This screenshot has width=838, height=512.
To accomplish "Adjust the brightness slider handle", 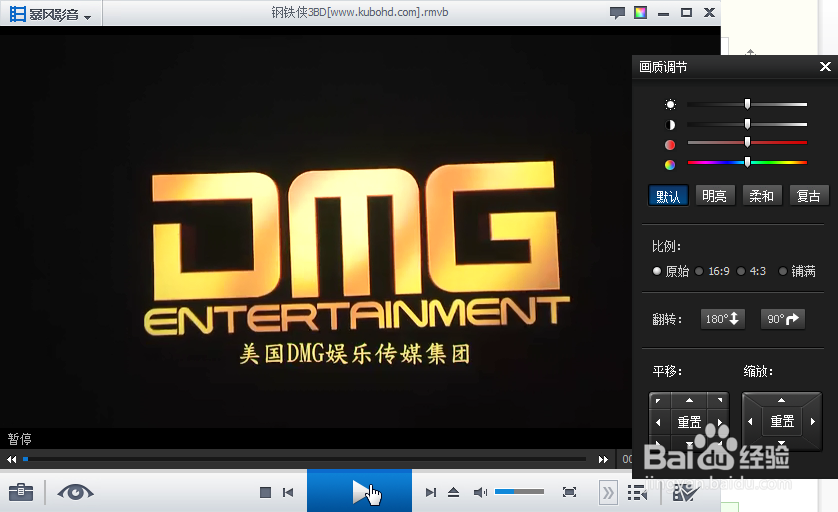I will point(747,104).
